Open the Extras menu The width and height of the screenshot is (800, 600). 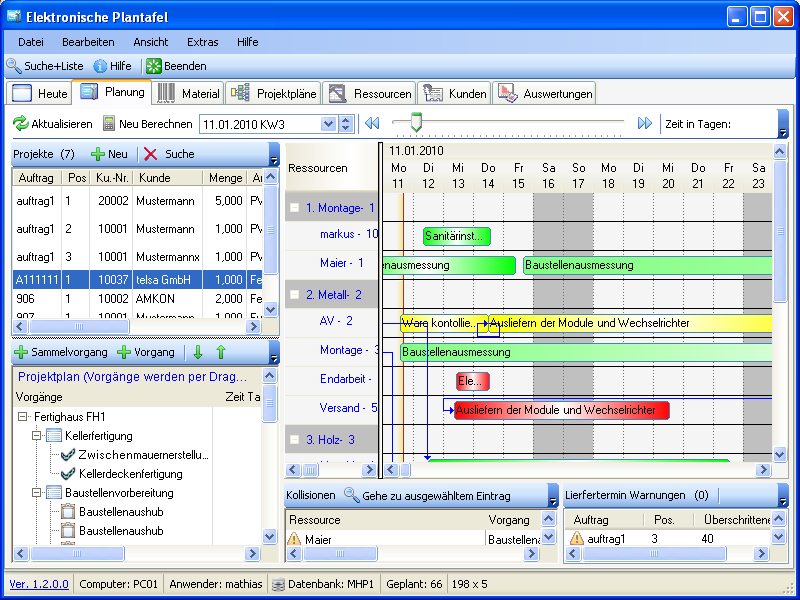coord(202,42)
